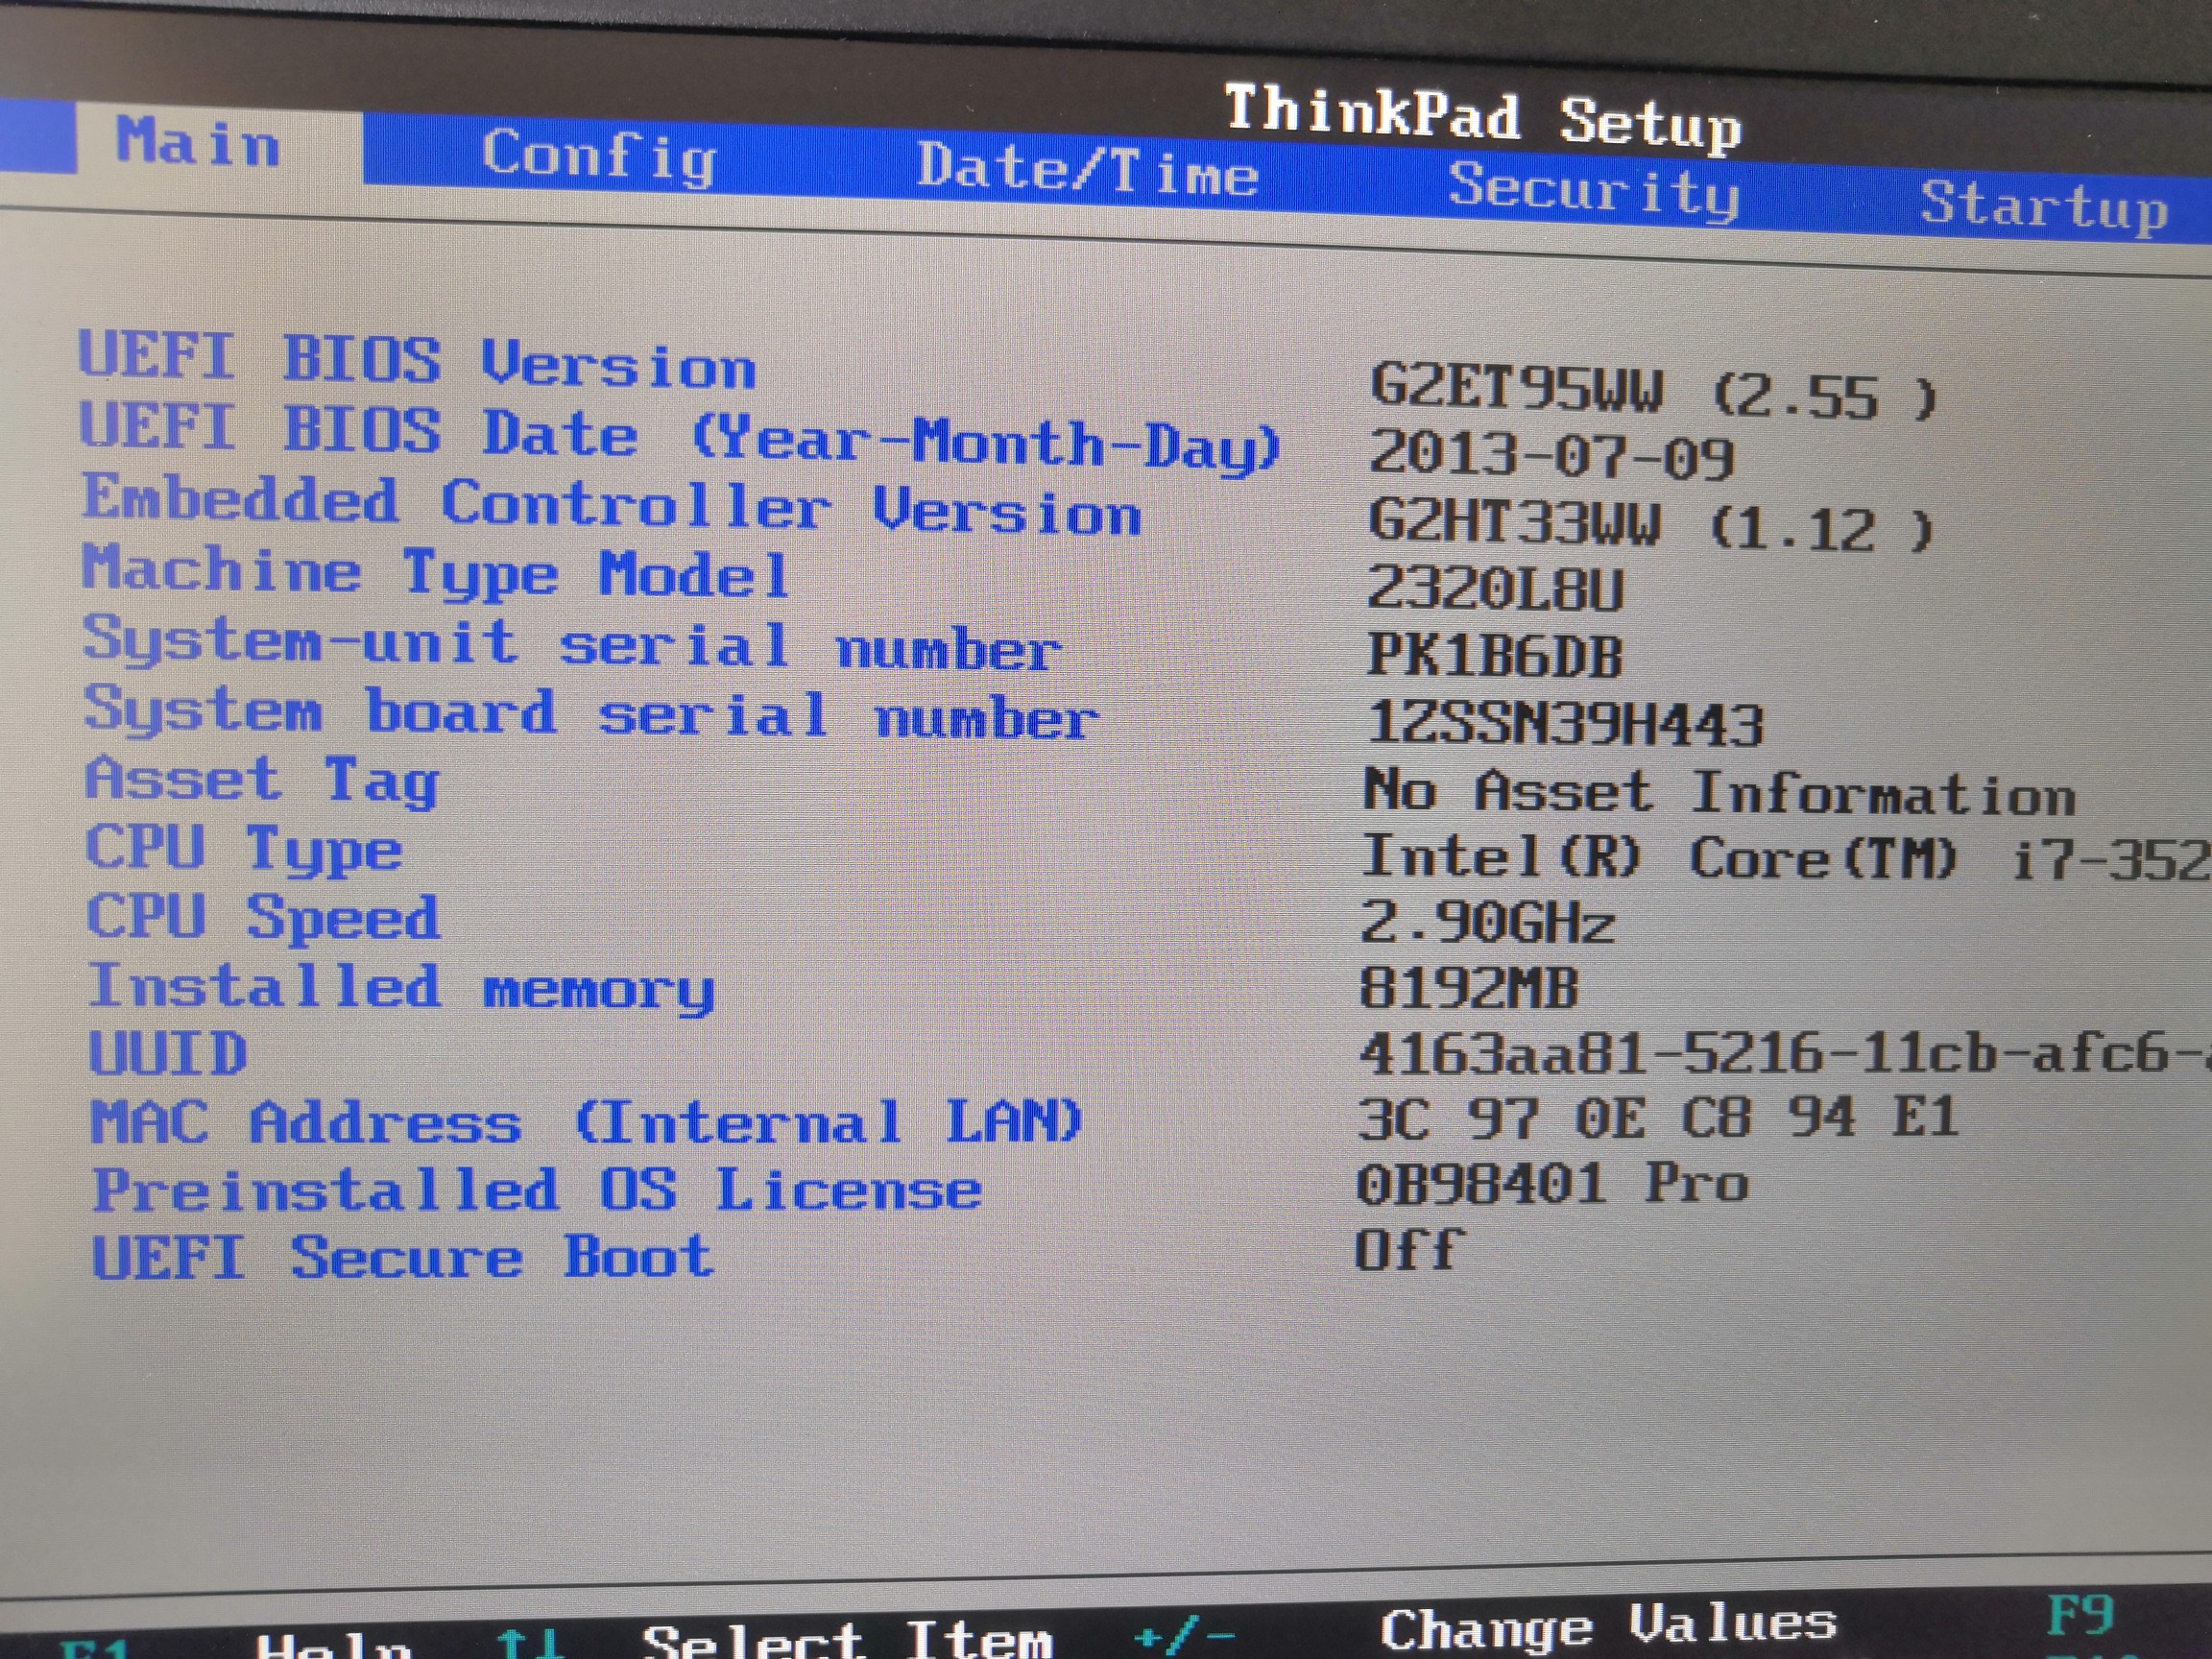Click the F9 key hint
The image size is (2212, 1659).
2080,1615
